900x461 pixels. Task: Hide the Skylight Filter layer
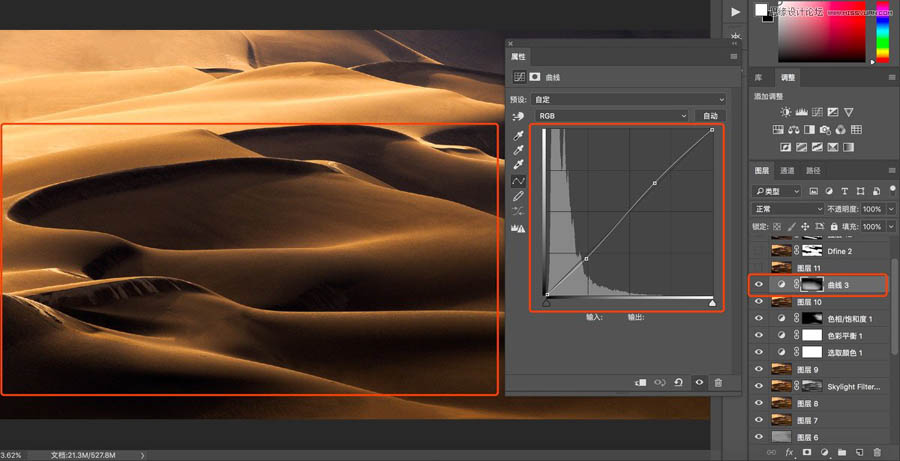(759, 386)
